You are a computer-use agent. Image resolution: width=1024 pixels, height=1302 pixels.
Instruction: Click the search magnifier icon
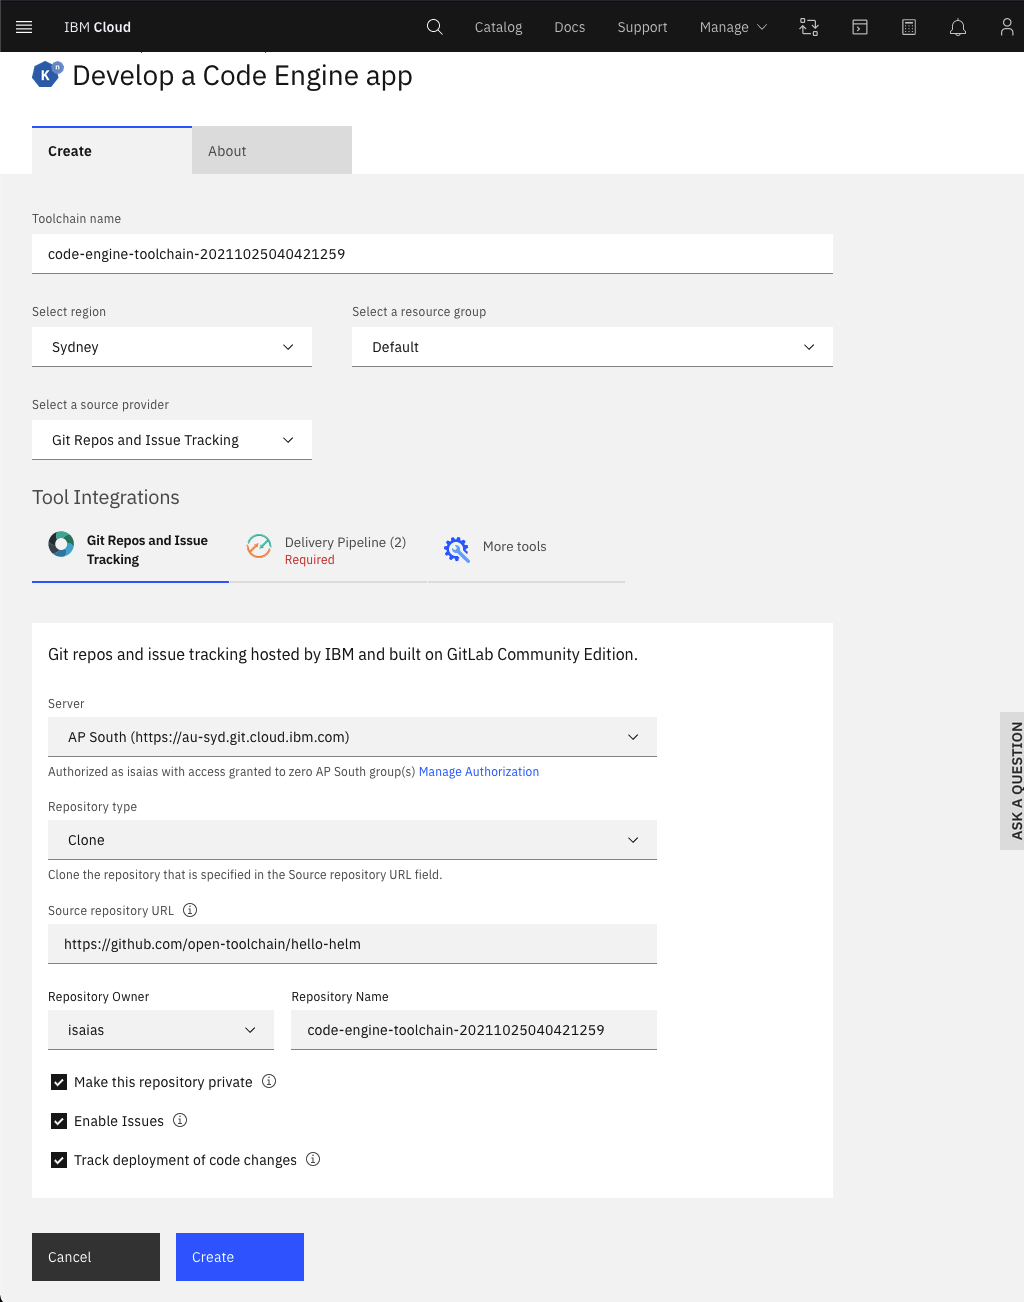(434, 27)
